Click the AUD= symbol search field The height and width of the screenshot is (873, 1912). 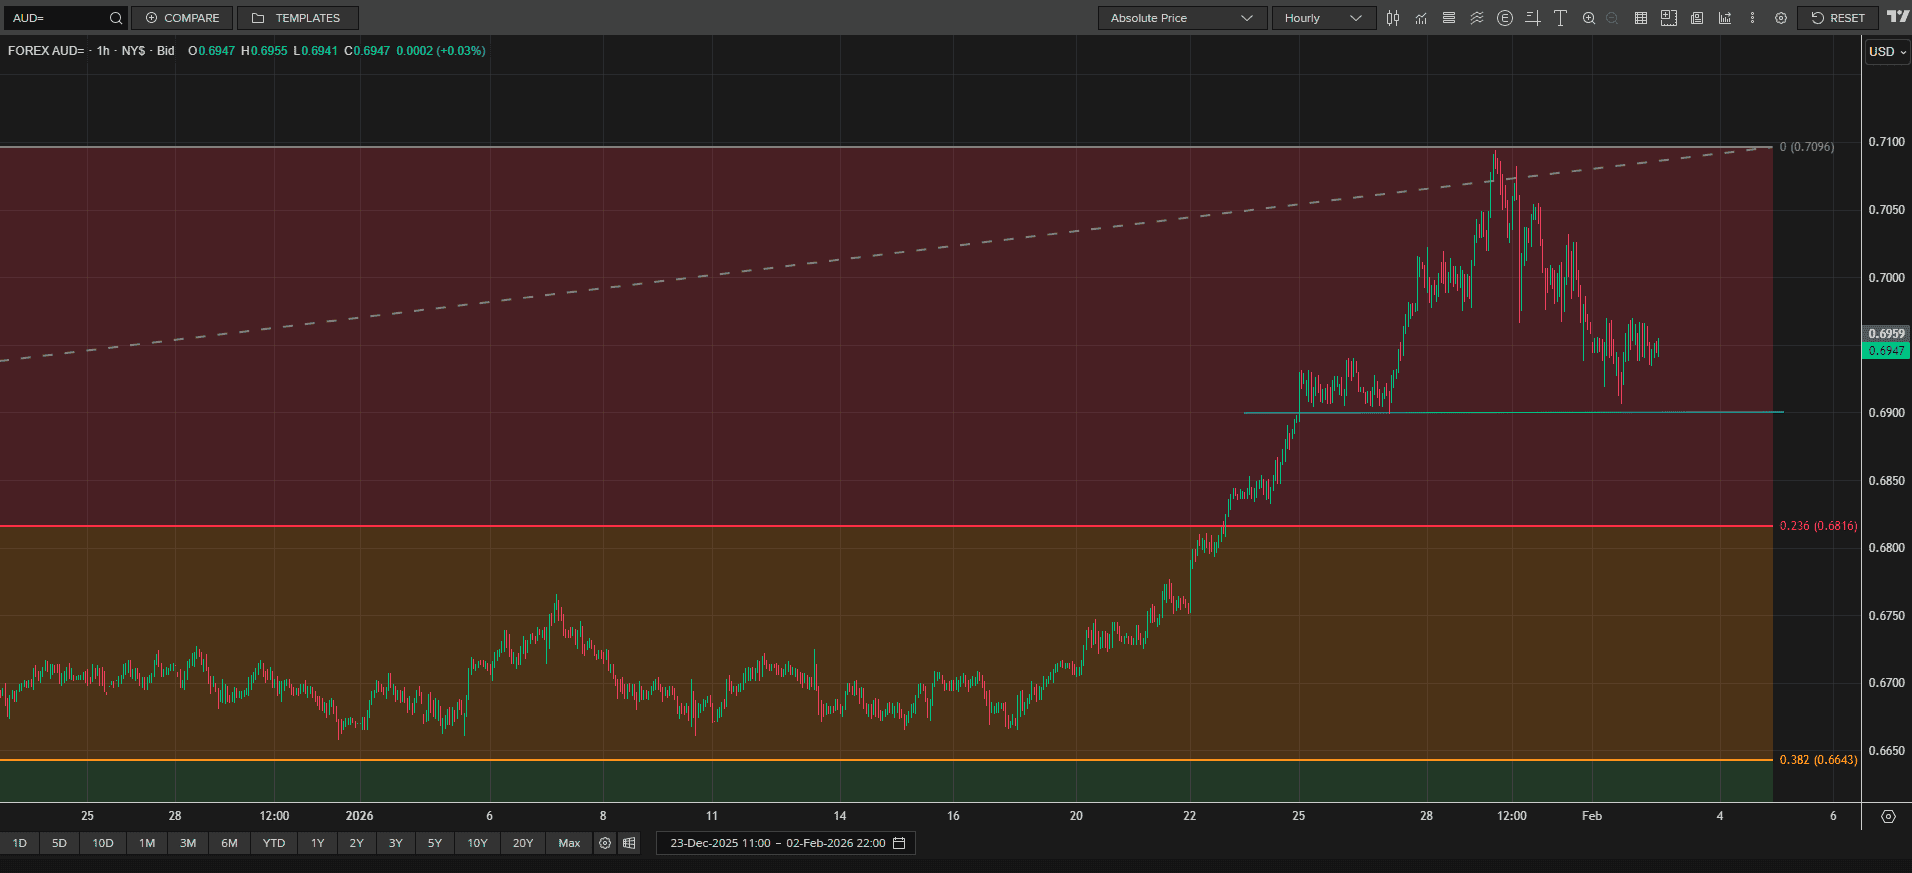(58, 18)
